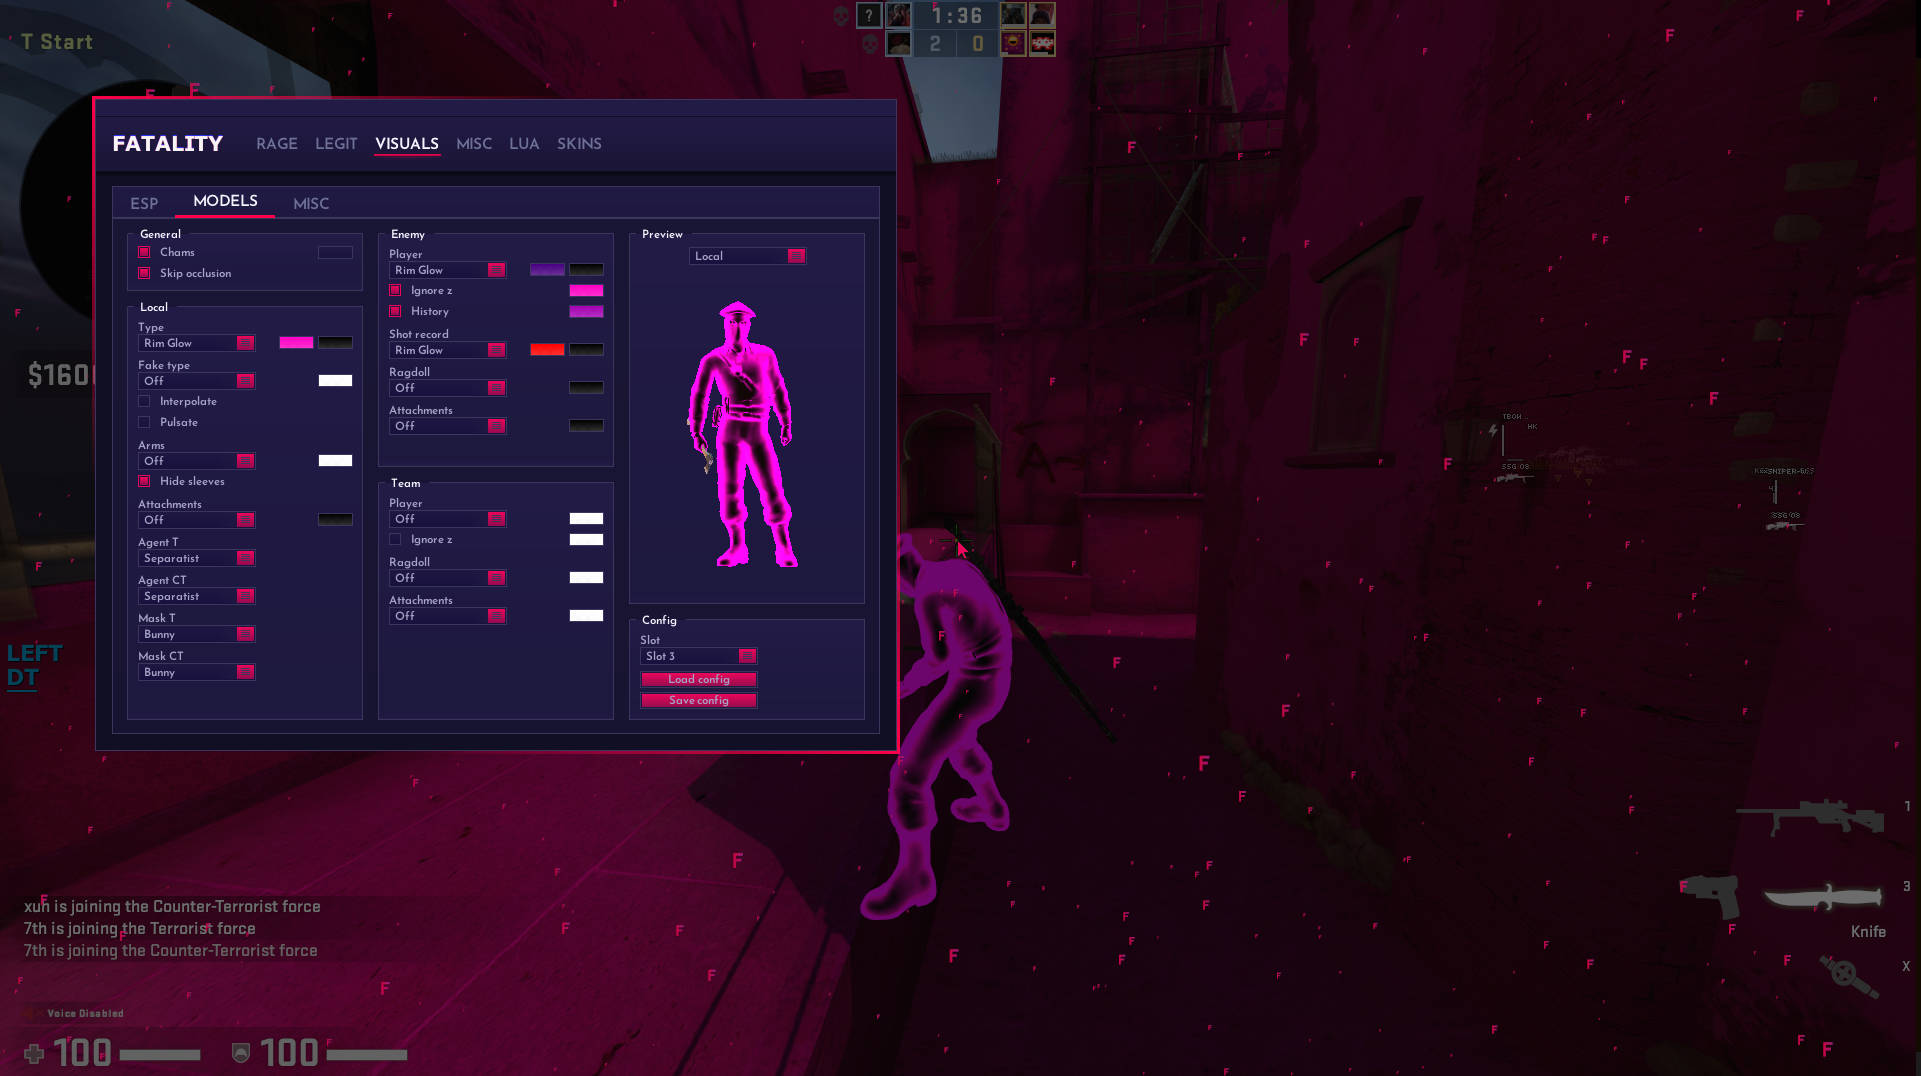Viewport: 1921px width, 1076px height.
Task: Enable the Interpolate checkbox
Action: click(x=144, y=401)
